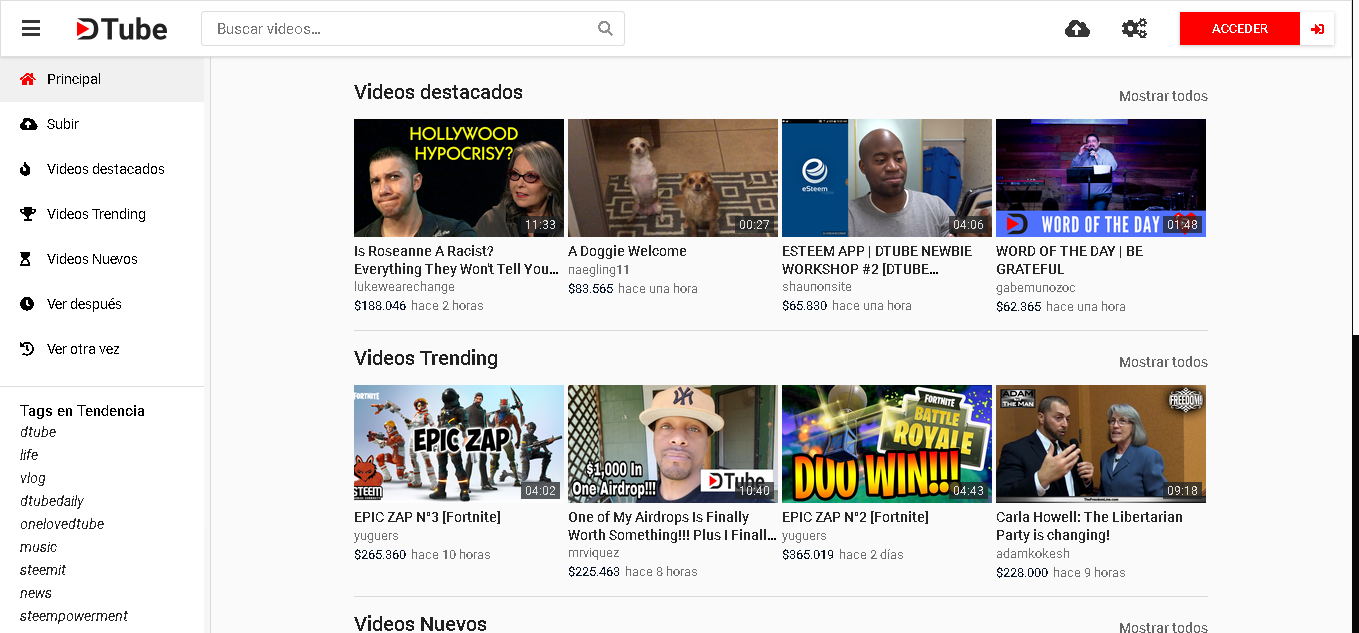The height and width of the screenshot is (633, 1359).
Task: Click the dtube trending tag
Action: pyautogui.click(x=38, y=432)
